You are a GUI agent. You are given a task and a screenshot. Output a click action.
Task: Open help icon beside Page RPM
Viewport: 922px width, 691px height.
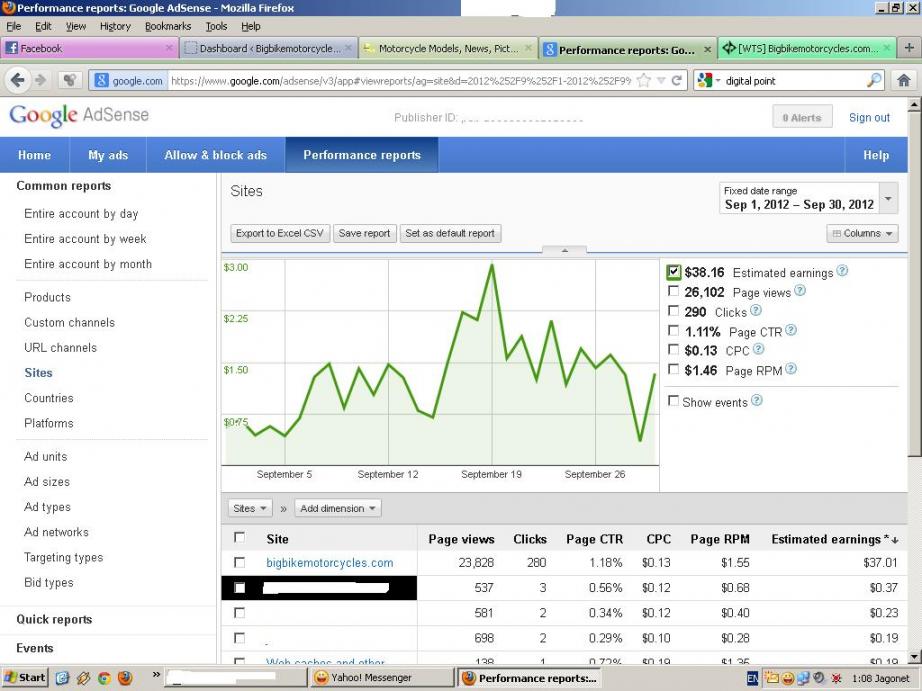click(x=791, y=369)
